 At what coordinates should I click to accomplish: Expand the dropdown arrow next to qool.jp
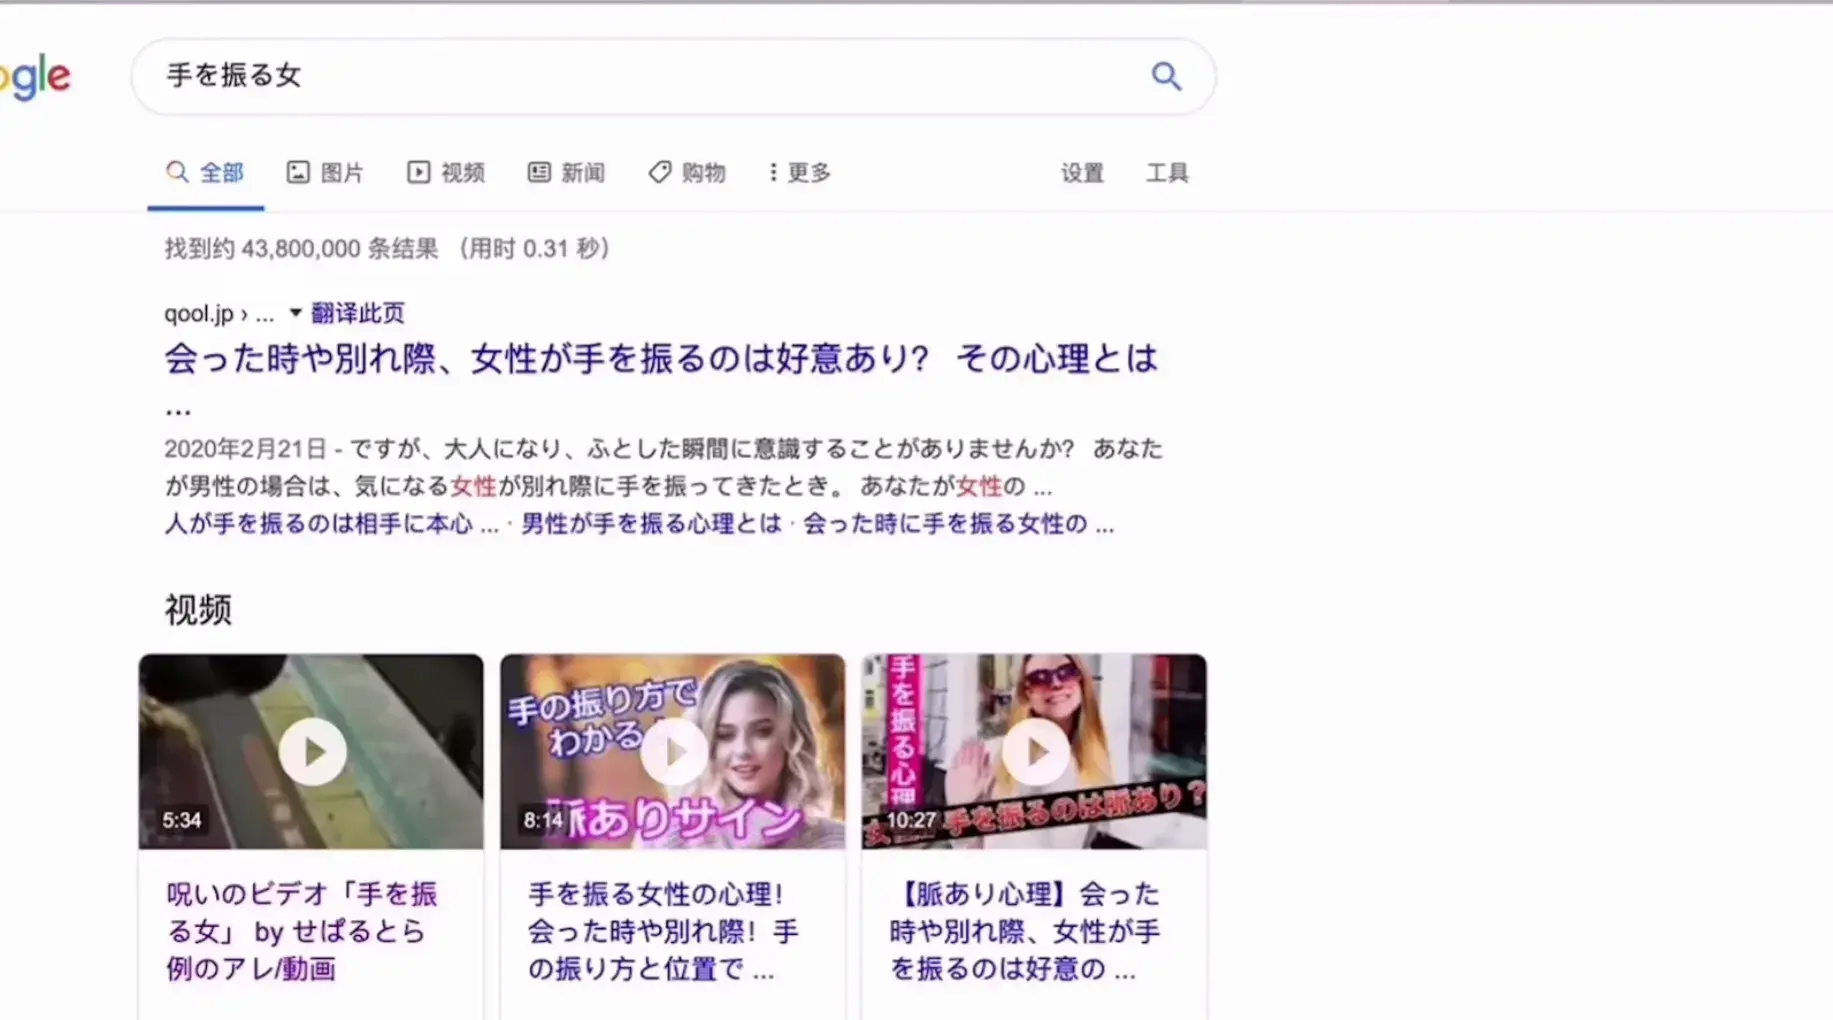pyautogui.click(x=295, y=313)
